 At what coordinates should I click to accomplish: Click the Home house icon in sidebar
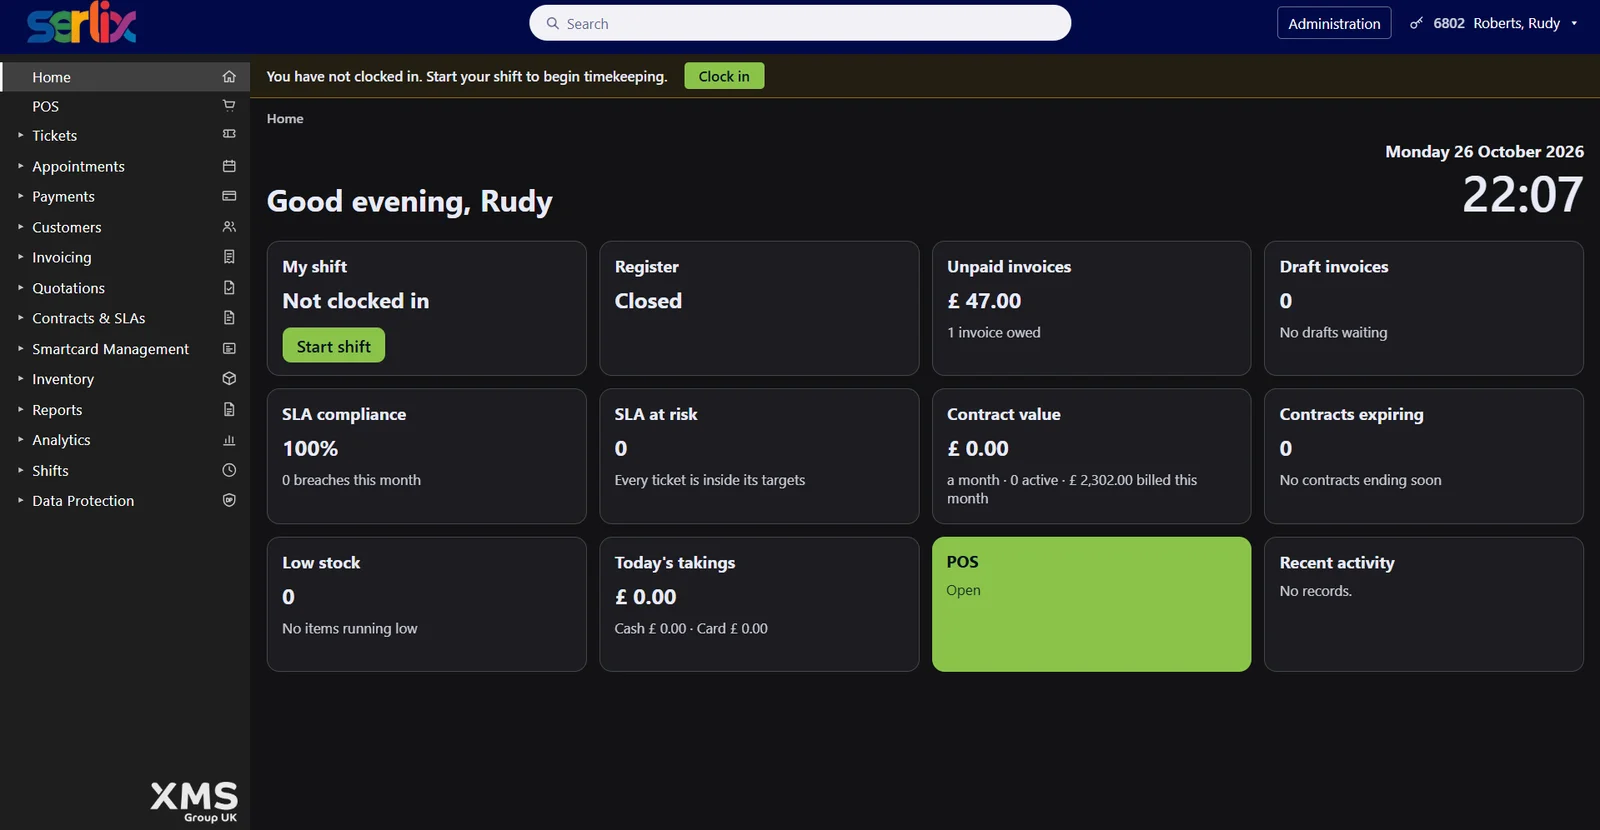click(x=229, y=77)
